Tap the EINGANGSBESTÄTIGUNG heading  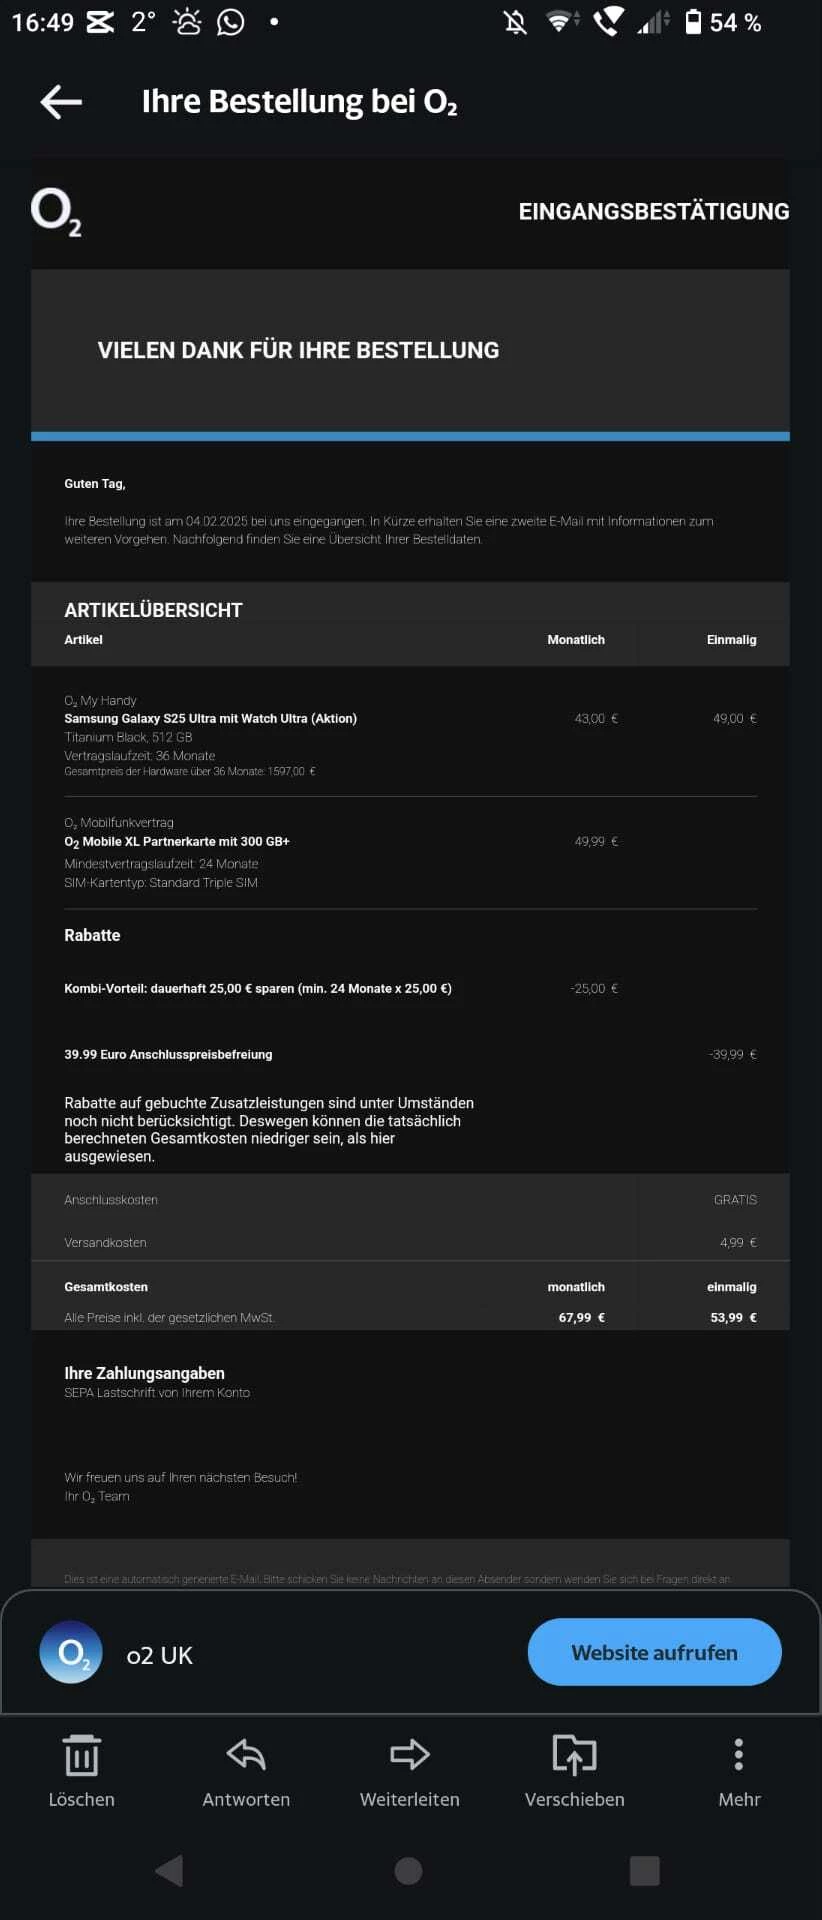(x=654, y=212)
